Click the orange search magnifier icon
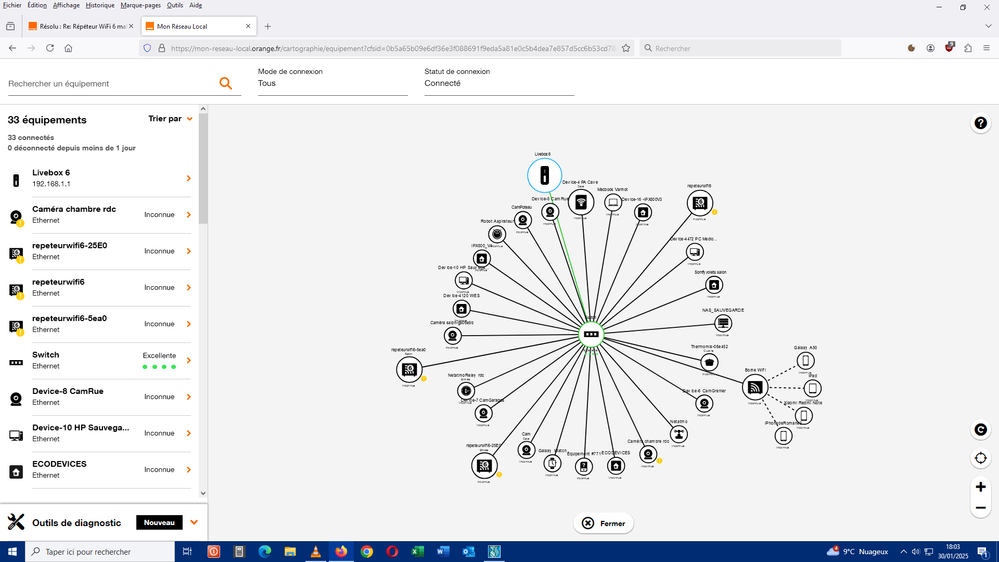 tap(226, 84)
